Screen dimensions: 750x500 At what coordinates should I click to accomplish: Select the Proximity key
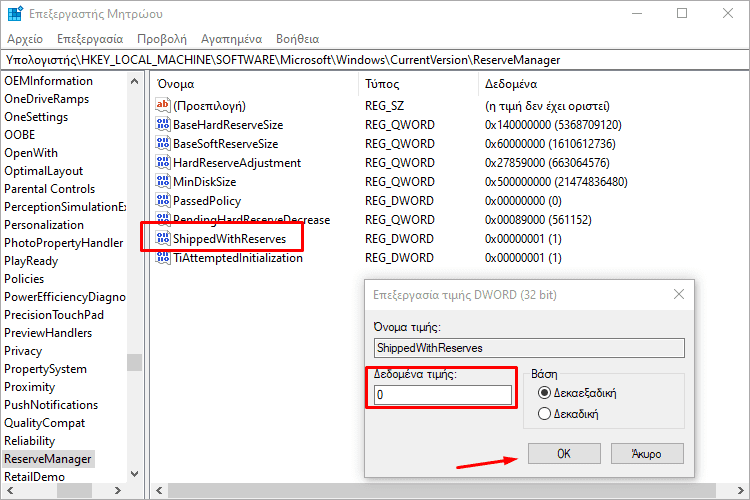29,387
